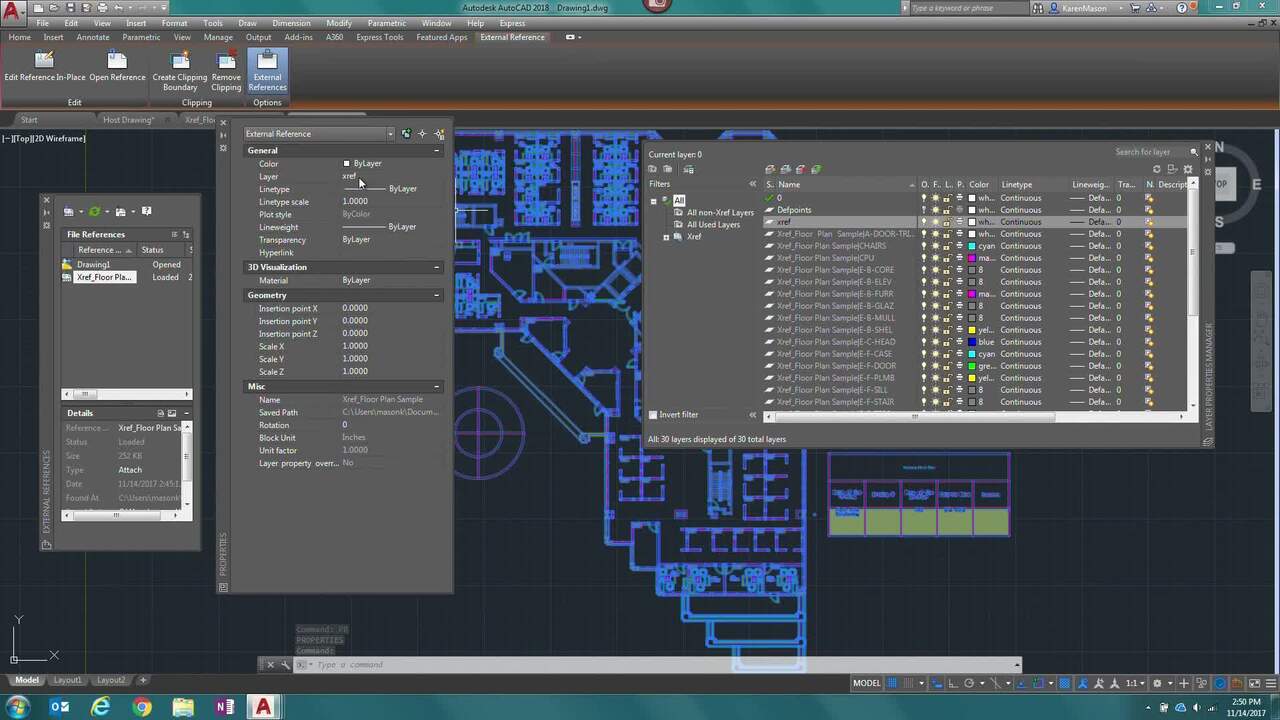Click Toggle PICKADD value icon in Properties
1280x720 pixels.
tap(406, 133)
